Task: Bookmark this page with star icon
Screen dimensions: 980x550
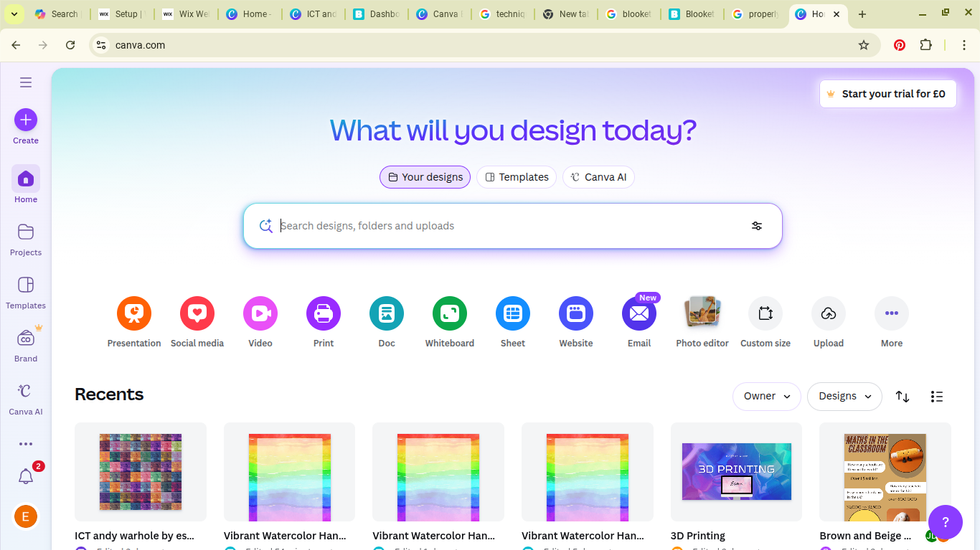Action: (x=863, y=45)
